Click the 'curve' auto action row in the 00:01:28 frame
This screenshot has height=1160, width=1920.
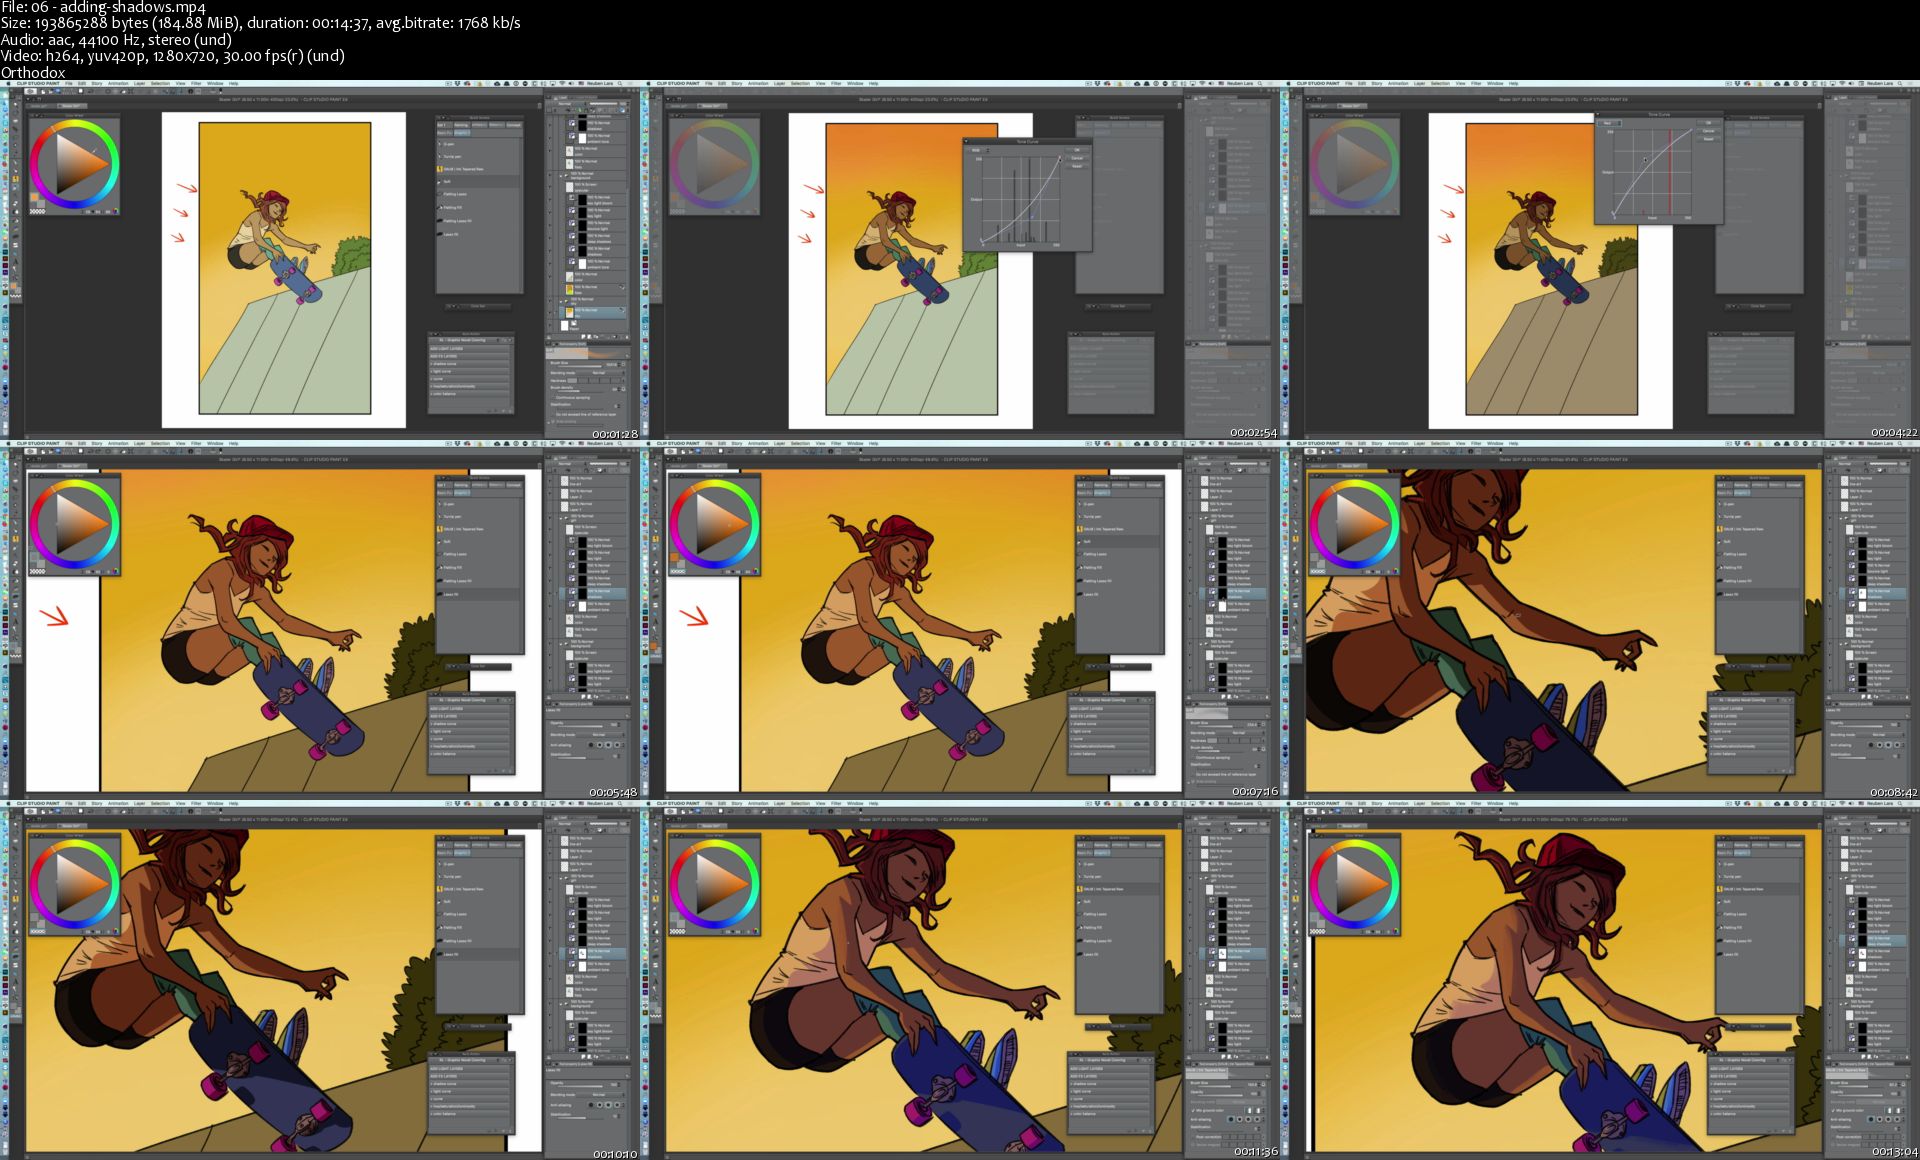pos(469,378)
